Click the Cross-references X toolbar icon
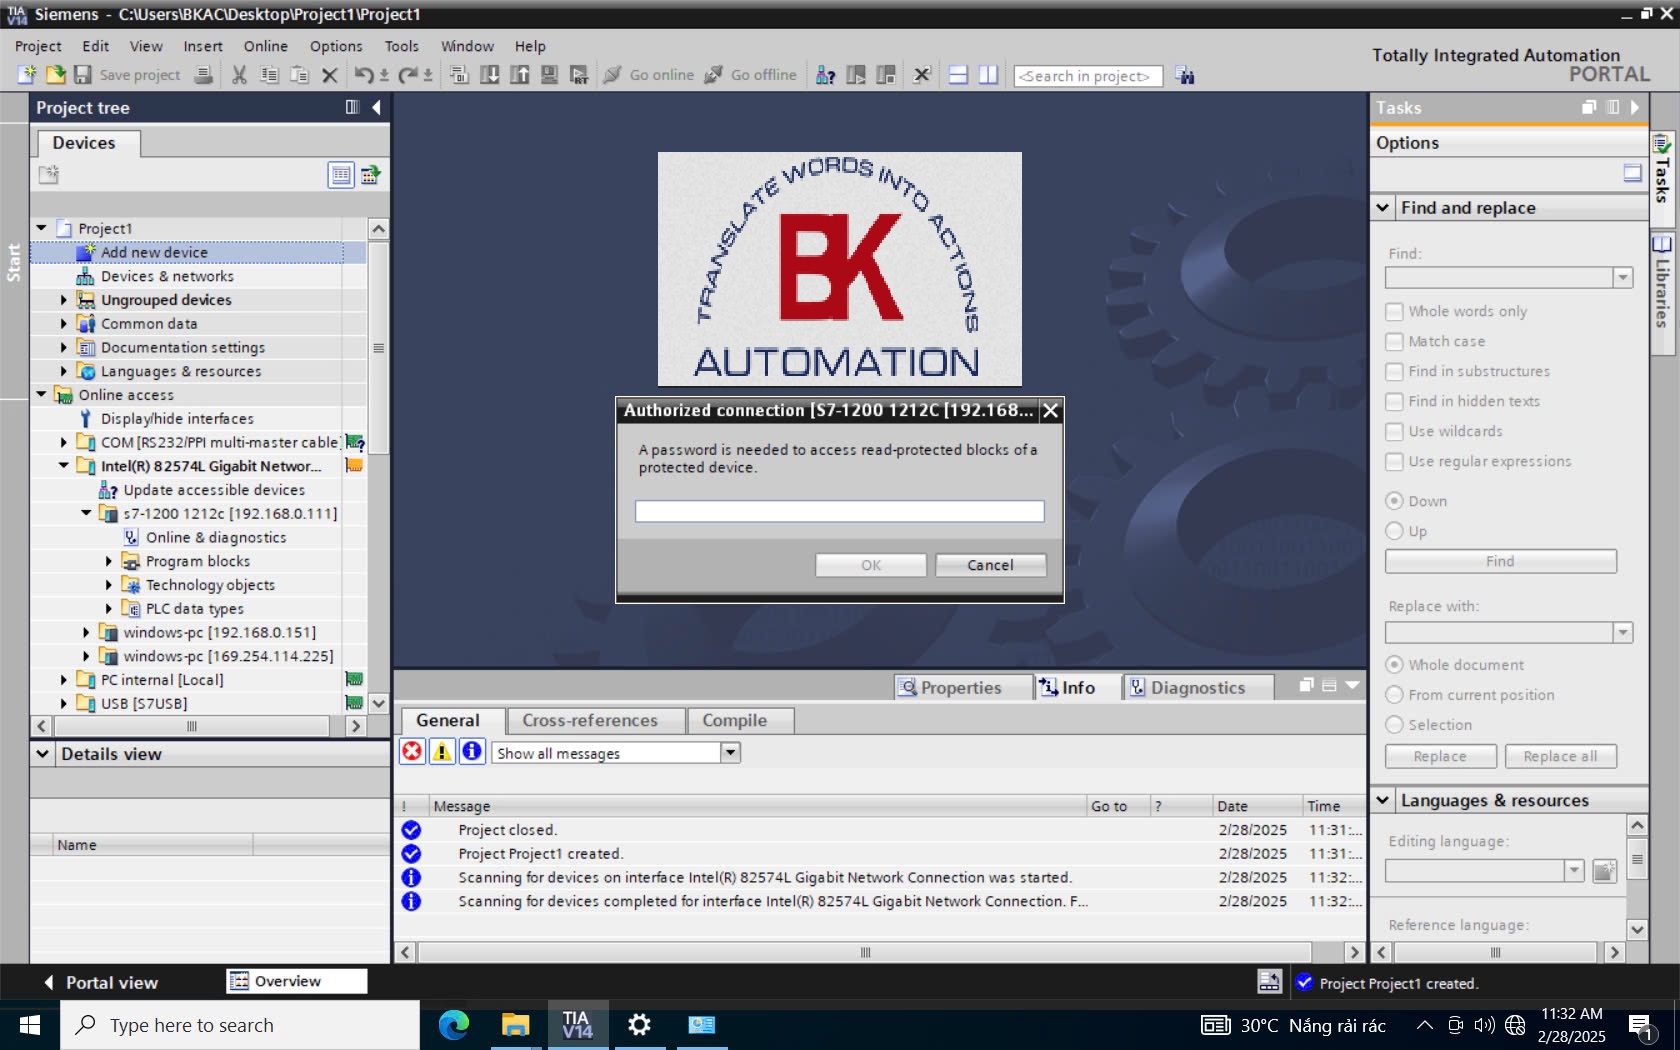1680x1050 pixels. coord(922,75)
